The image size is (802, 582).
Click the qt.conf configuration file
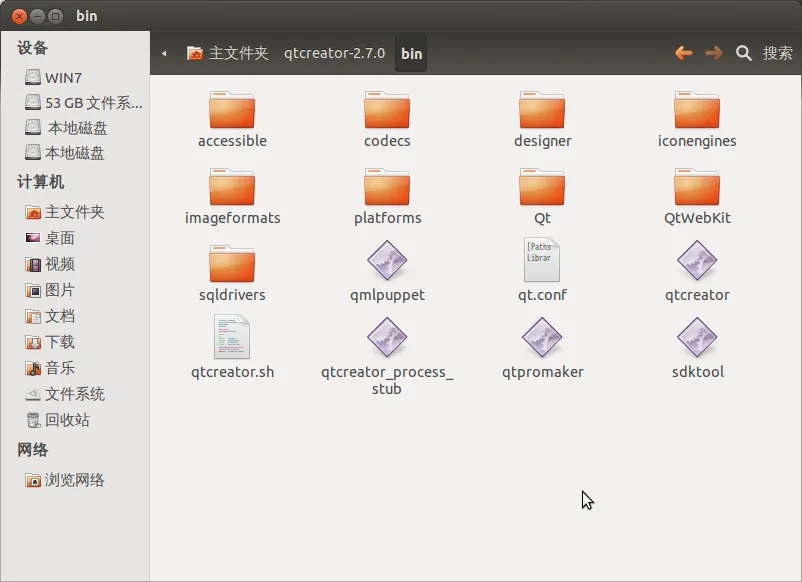(x=542, y=262)
